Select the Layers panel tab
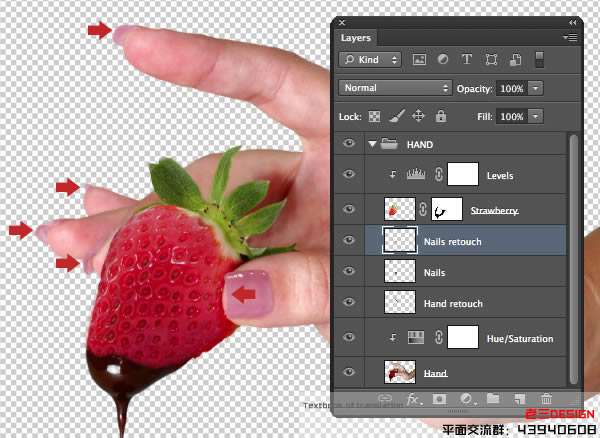Viewport: 600px width, 438px height. pos(356,38)
